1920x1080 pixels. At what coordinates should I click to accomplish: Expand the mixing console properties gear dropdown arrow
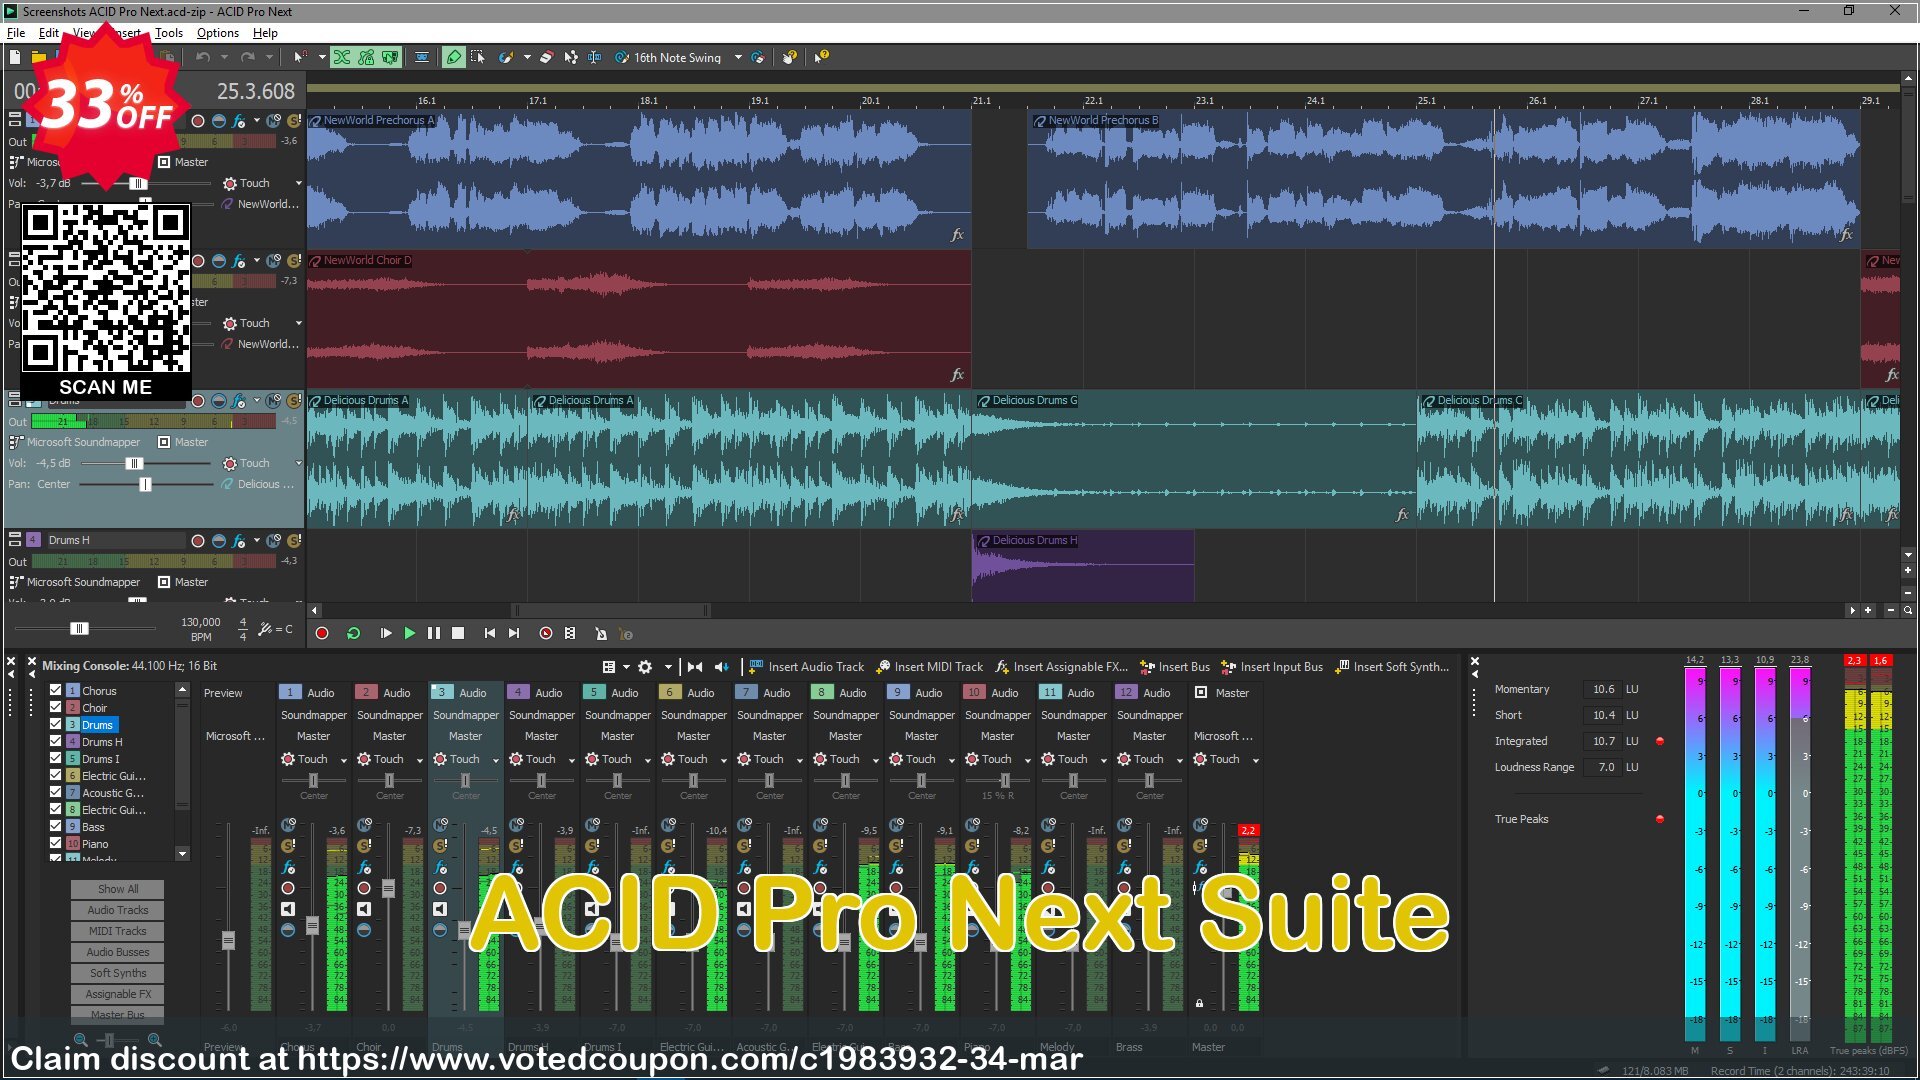coord(668,667)
